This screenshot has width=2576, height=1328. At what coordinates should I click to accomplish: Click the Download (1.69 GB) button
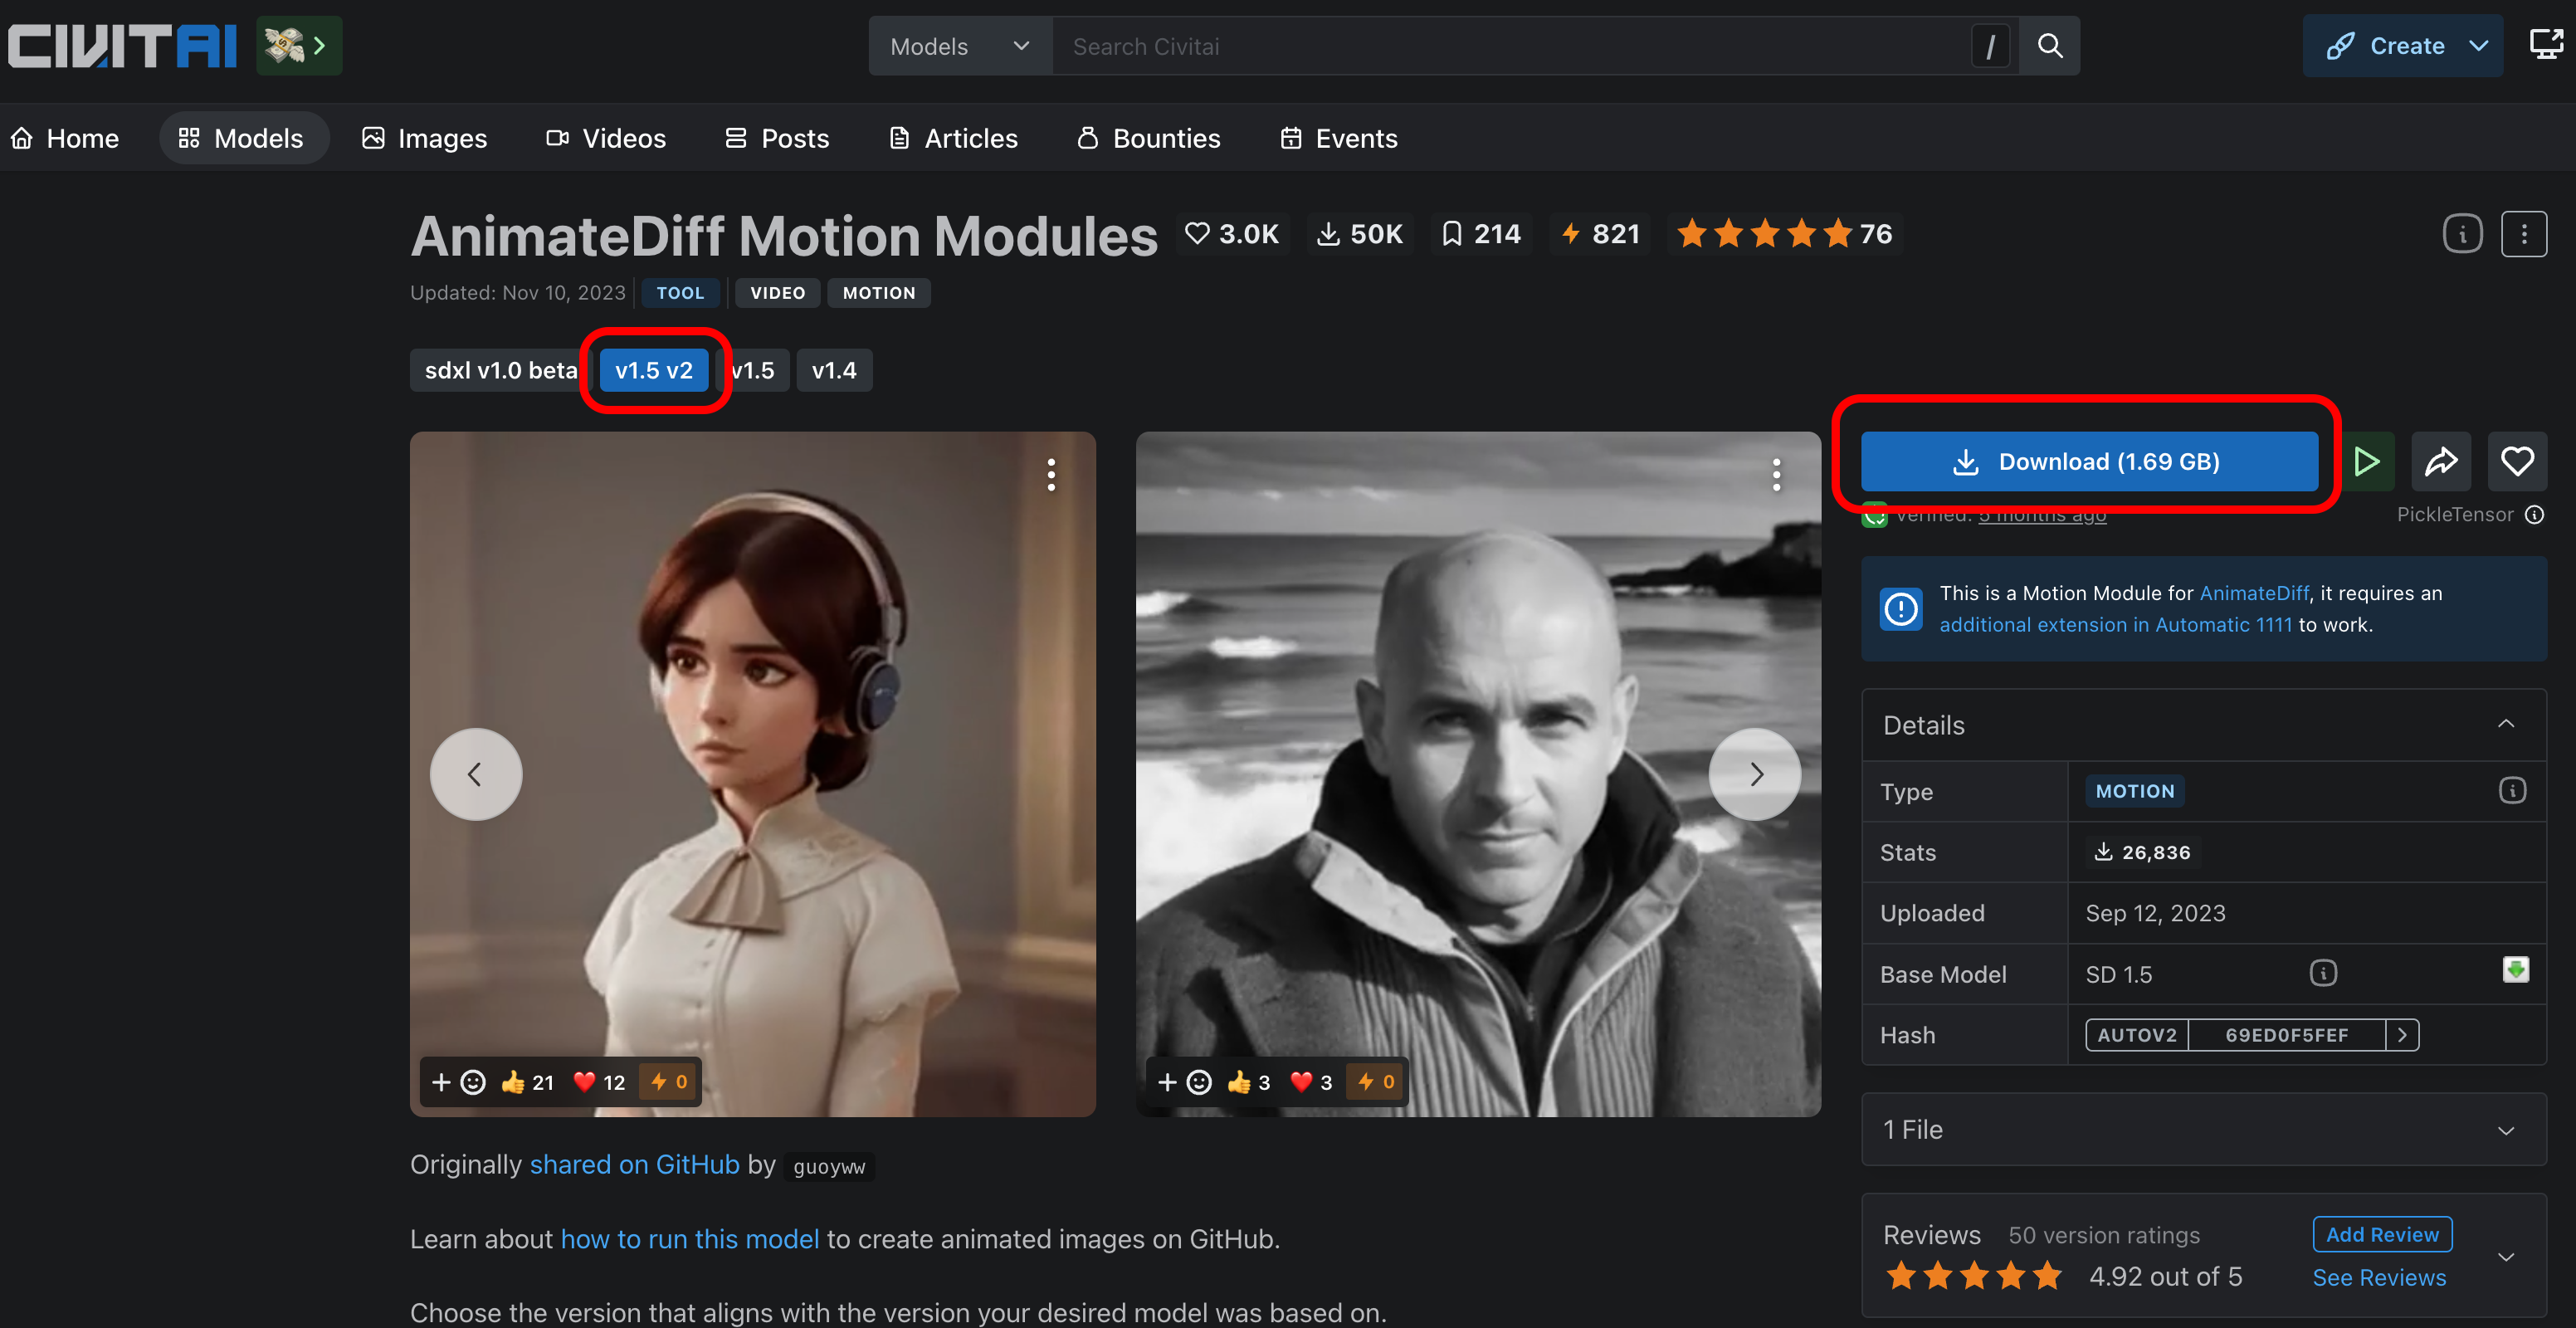pyautogui.click(x=2088, y=461)
